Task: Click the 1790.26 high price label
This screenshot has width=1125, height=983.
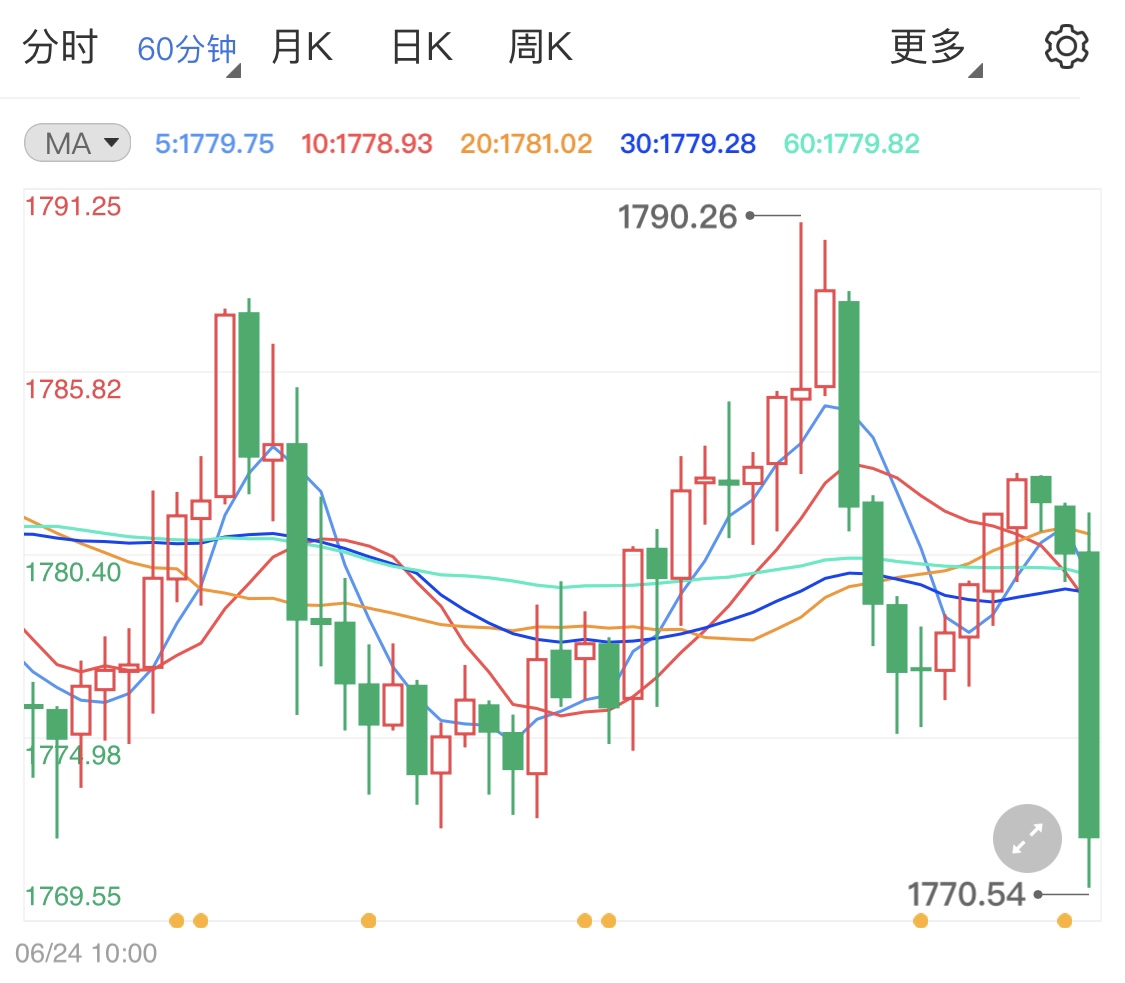Action: click(x=677, y=217)
